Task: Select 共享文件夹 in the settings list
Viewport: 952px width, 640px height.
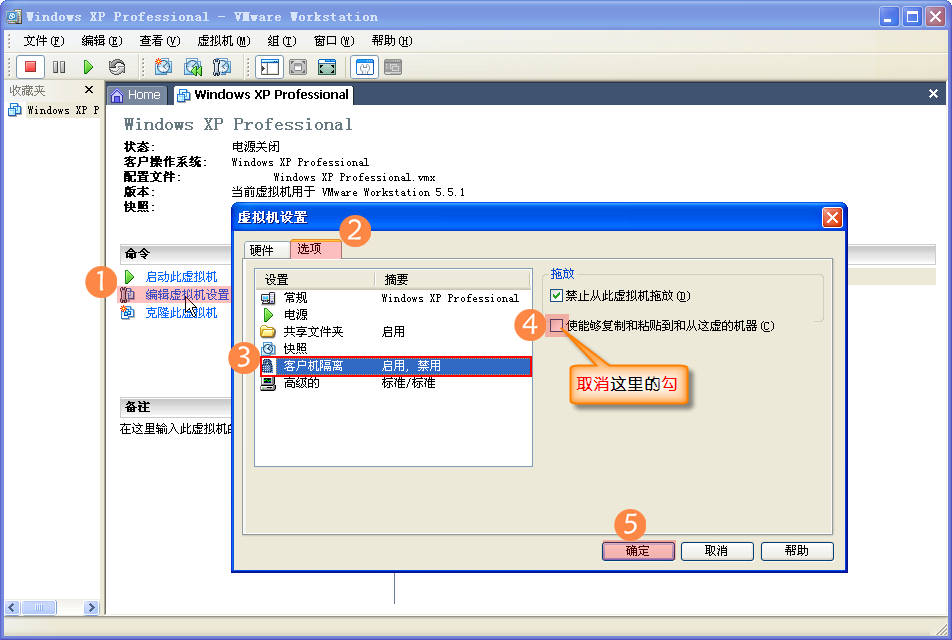Action: point(313,332)
